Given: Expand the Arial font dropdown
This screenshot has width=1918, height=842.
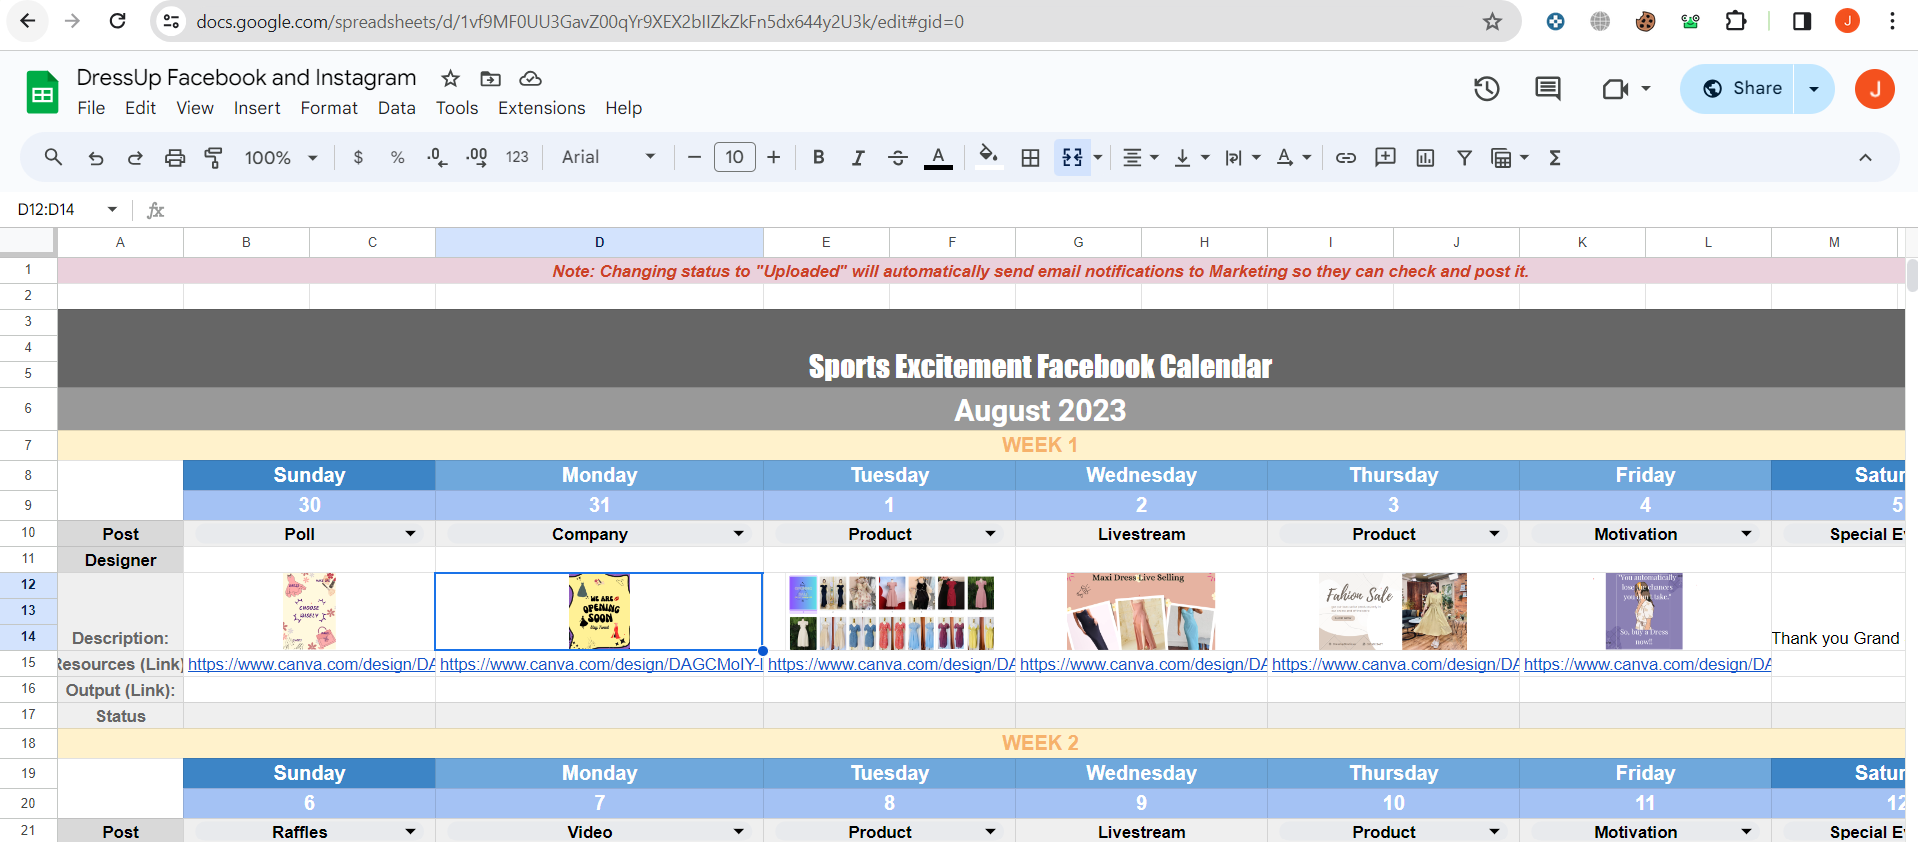Looking at the screenshot, I should (x=608, y=157).
